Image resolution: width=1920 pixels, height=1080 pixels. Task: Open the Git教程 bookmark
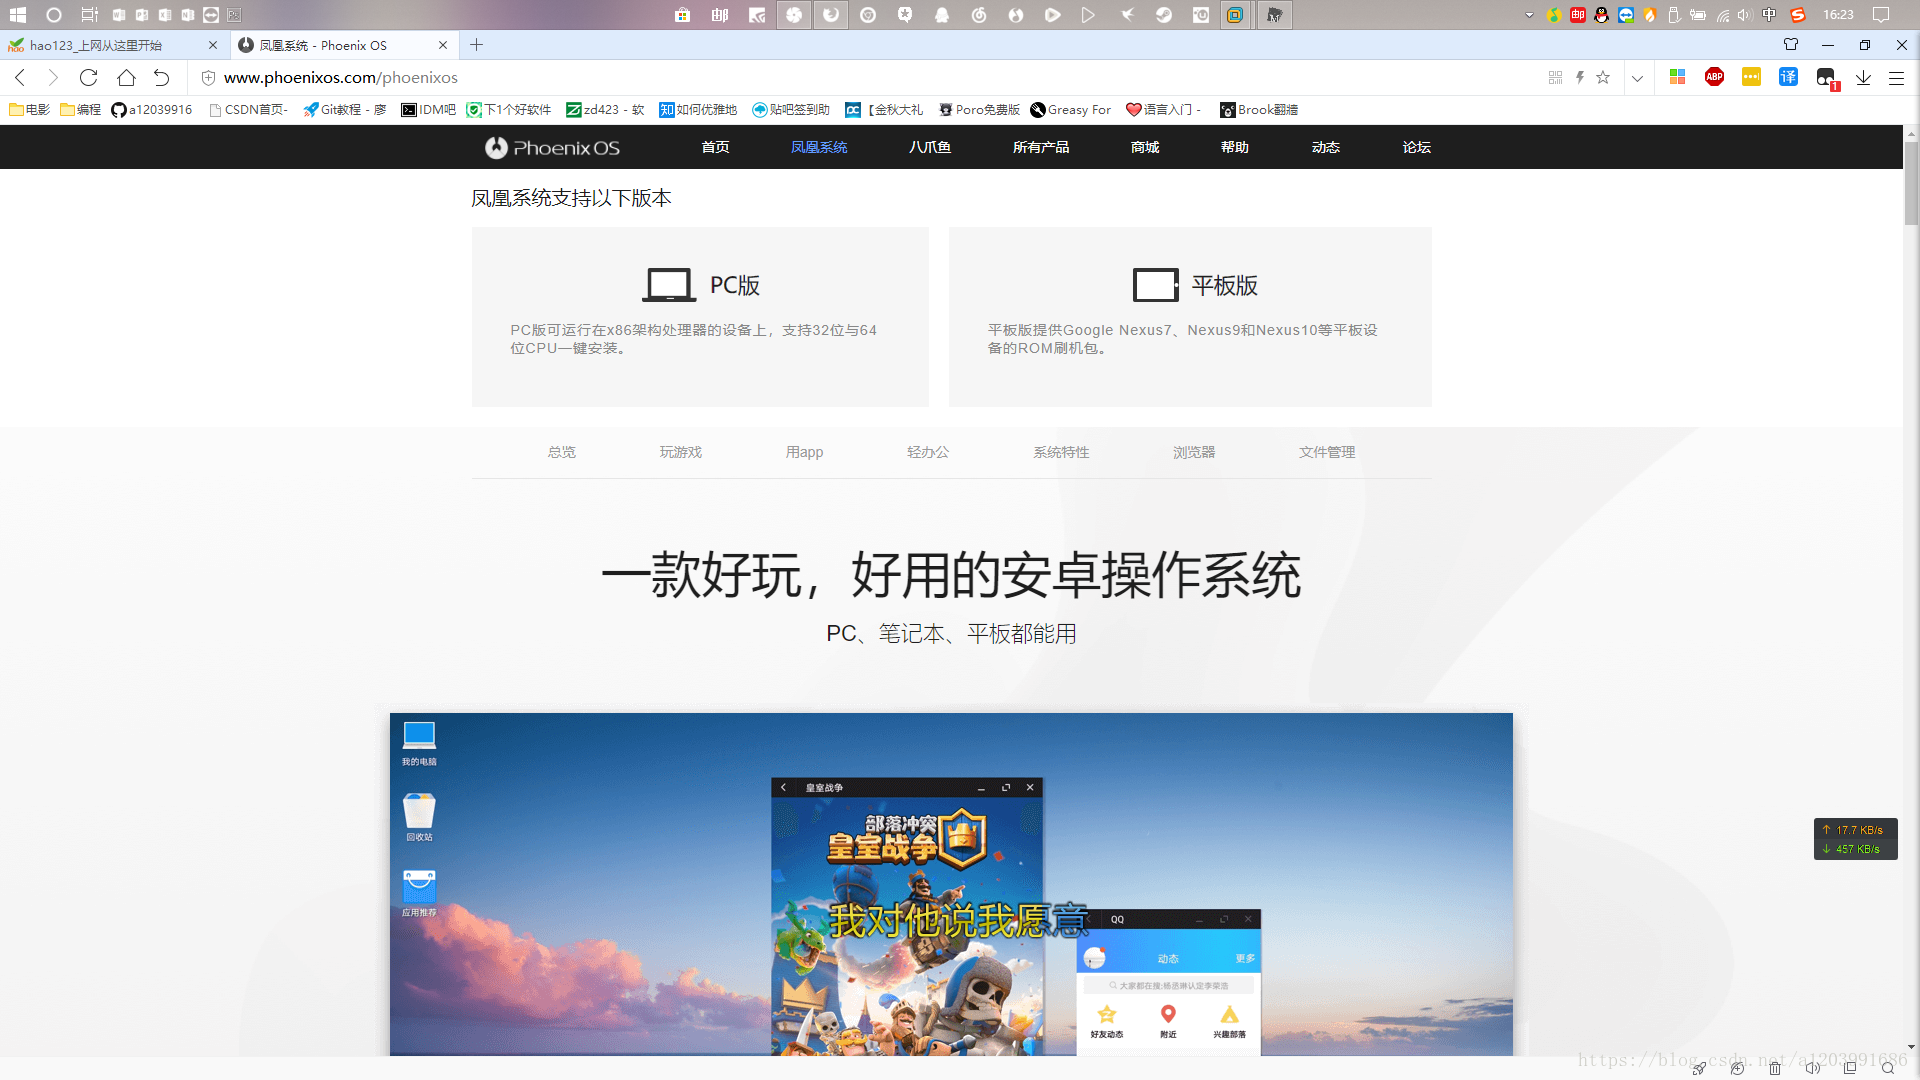(345, 110)
